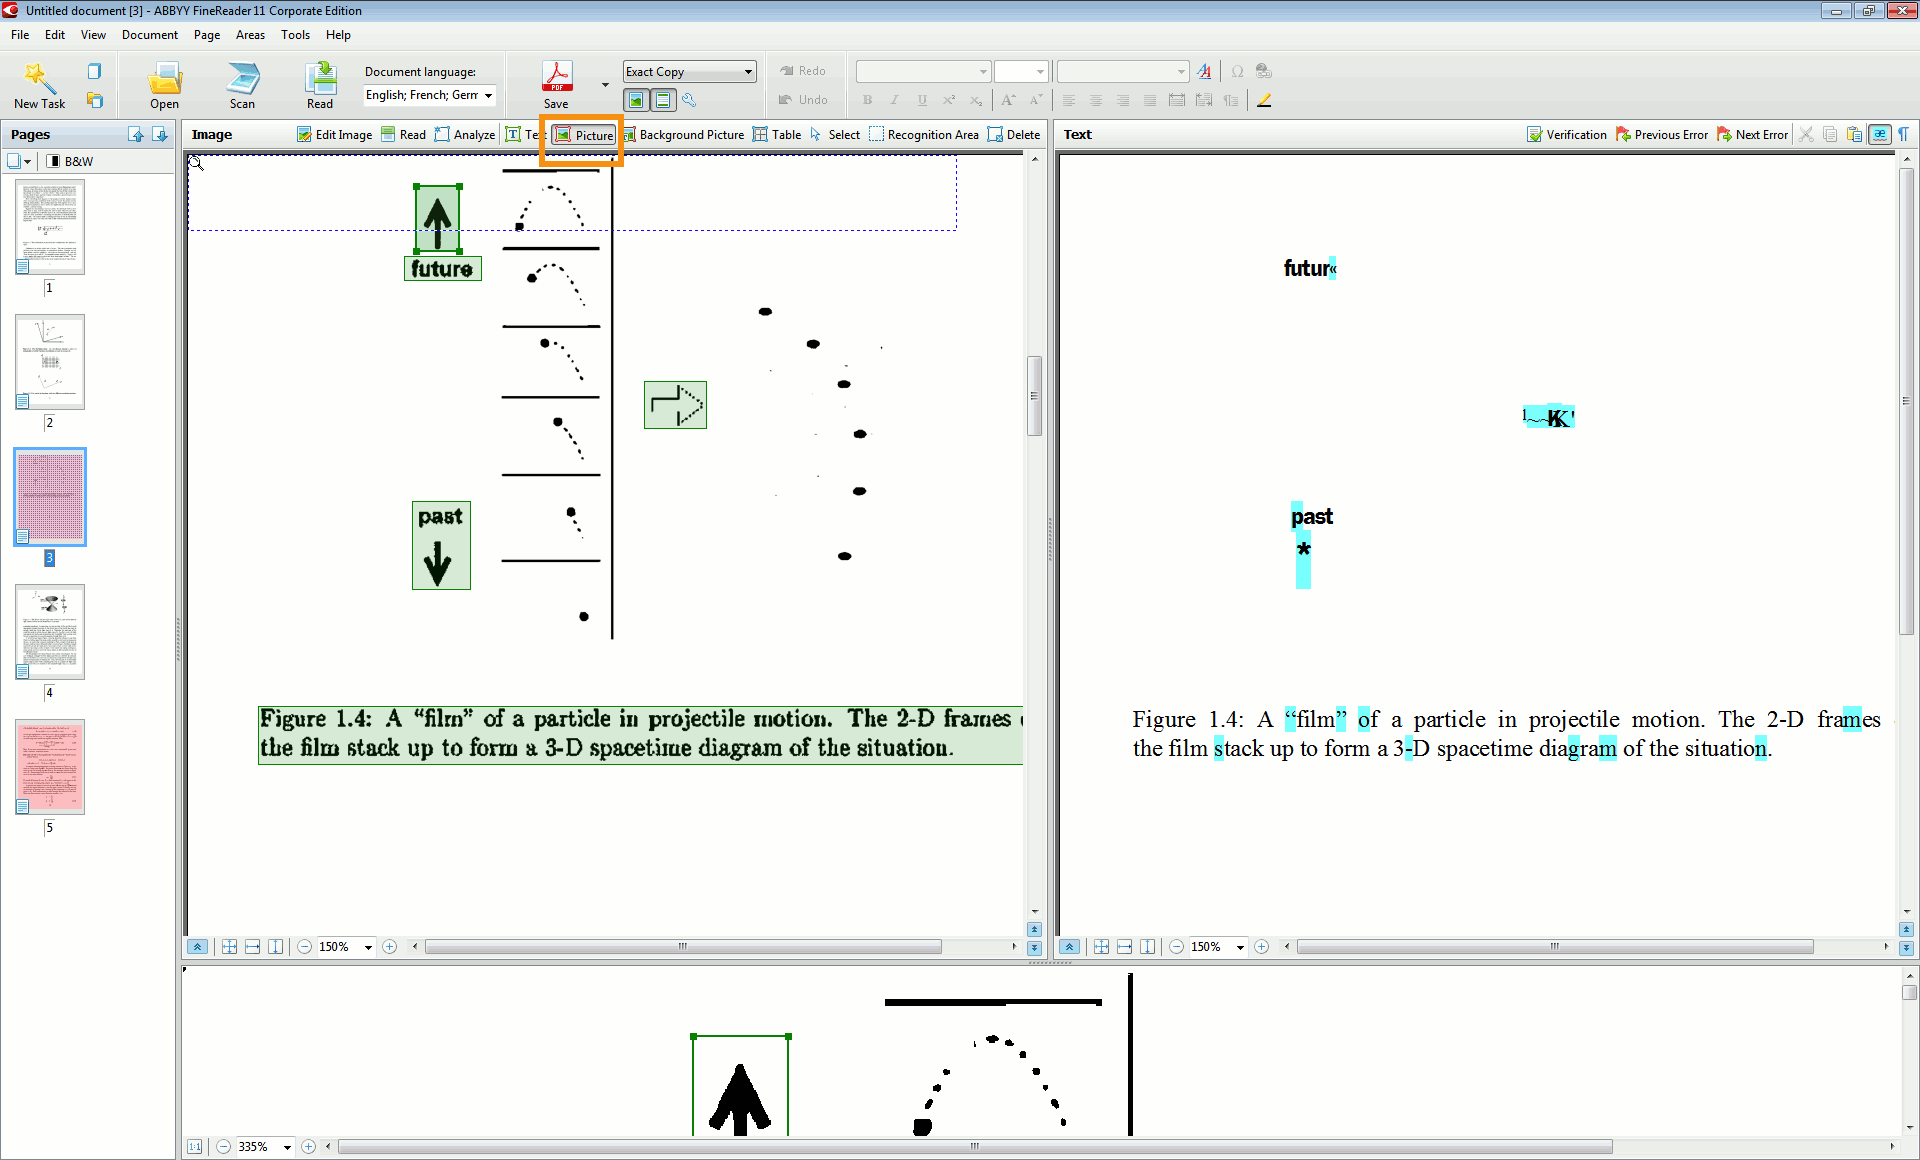
Task: Click the Edit Image tool
Action: pos(334,135)
